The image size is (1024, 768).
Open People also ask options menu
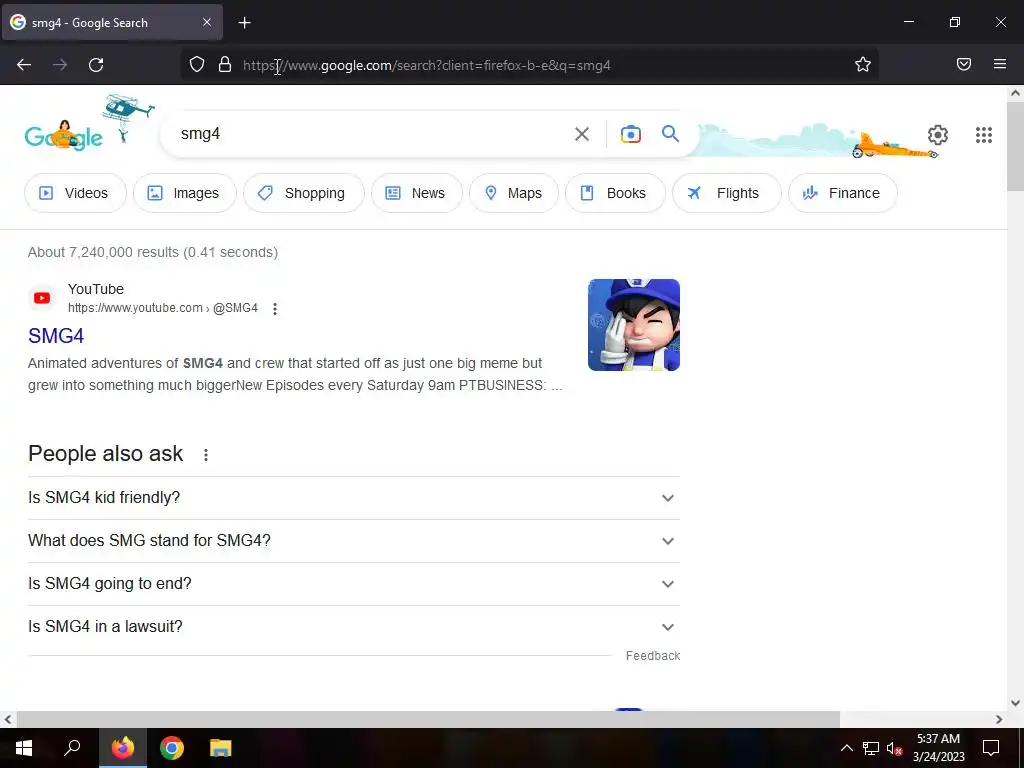(x=206, y=455)
